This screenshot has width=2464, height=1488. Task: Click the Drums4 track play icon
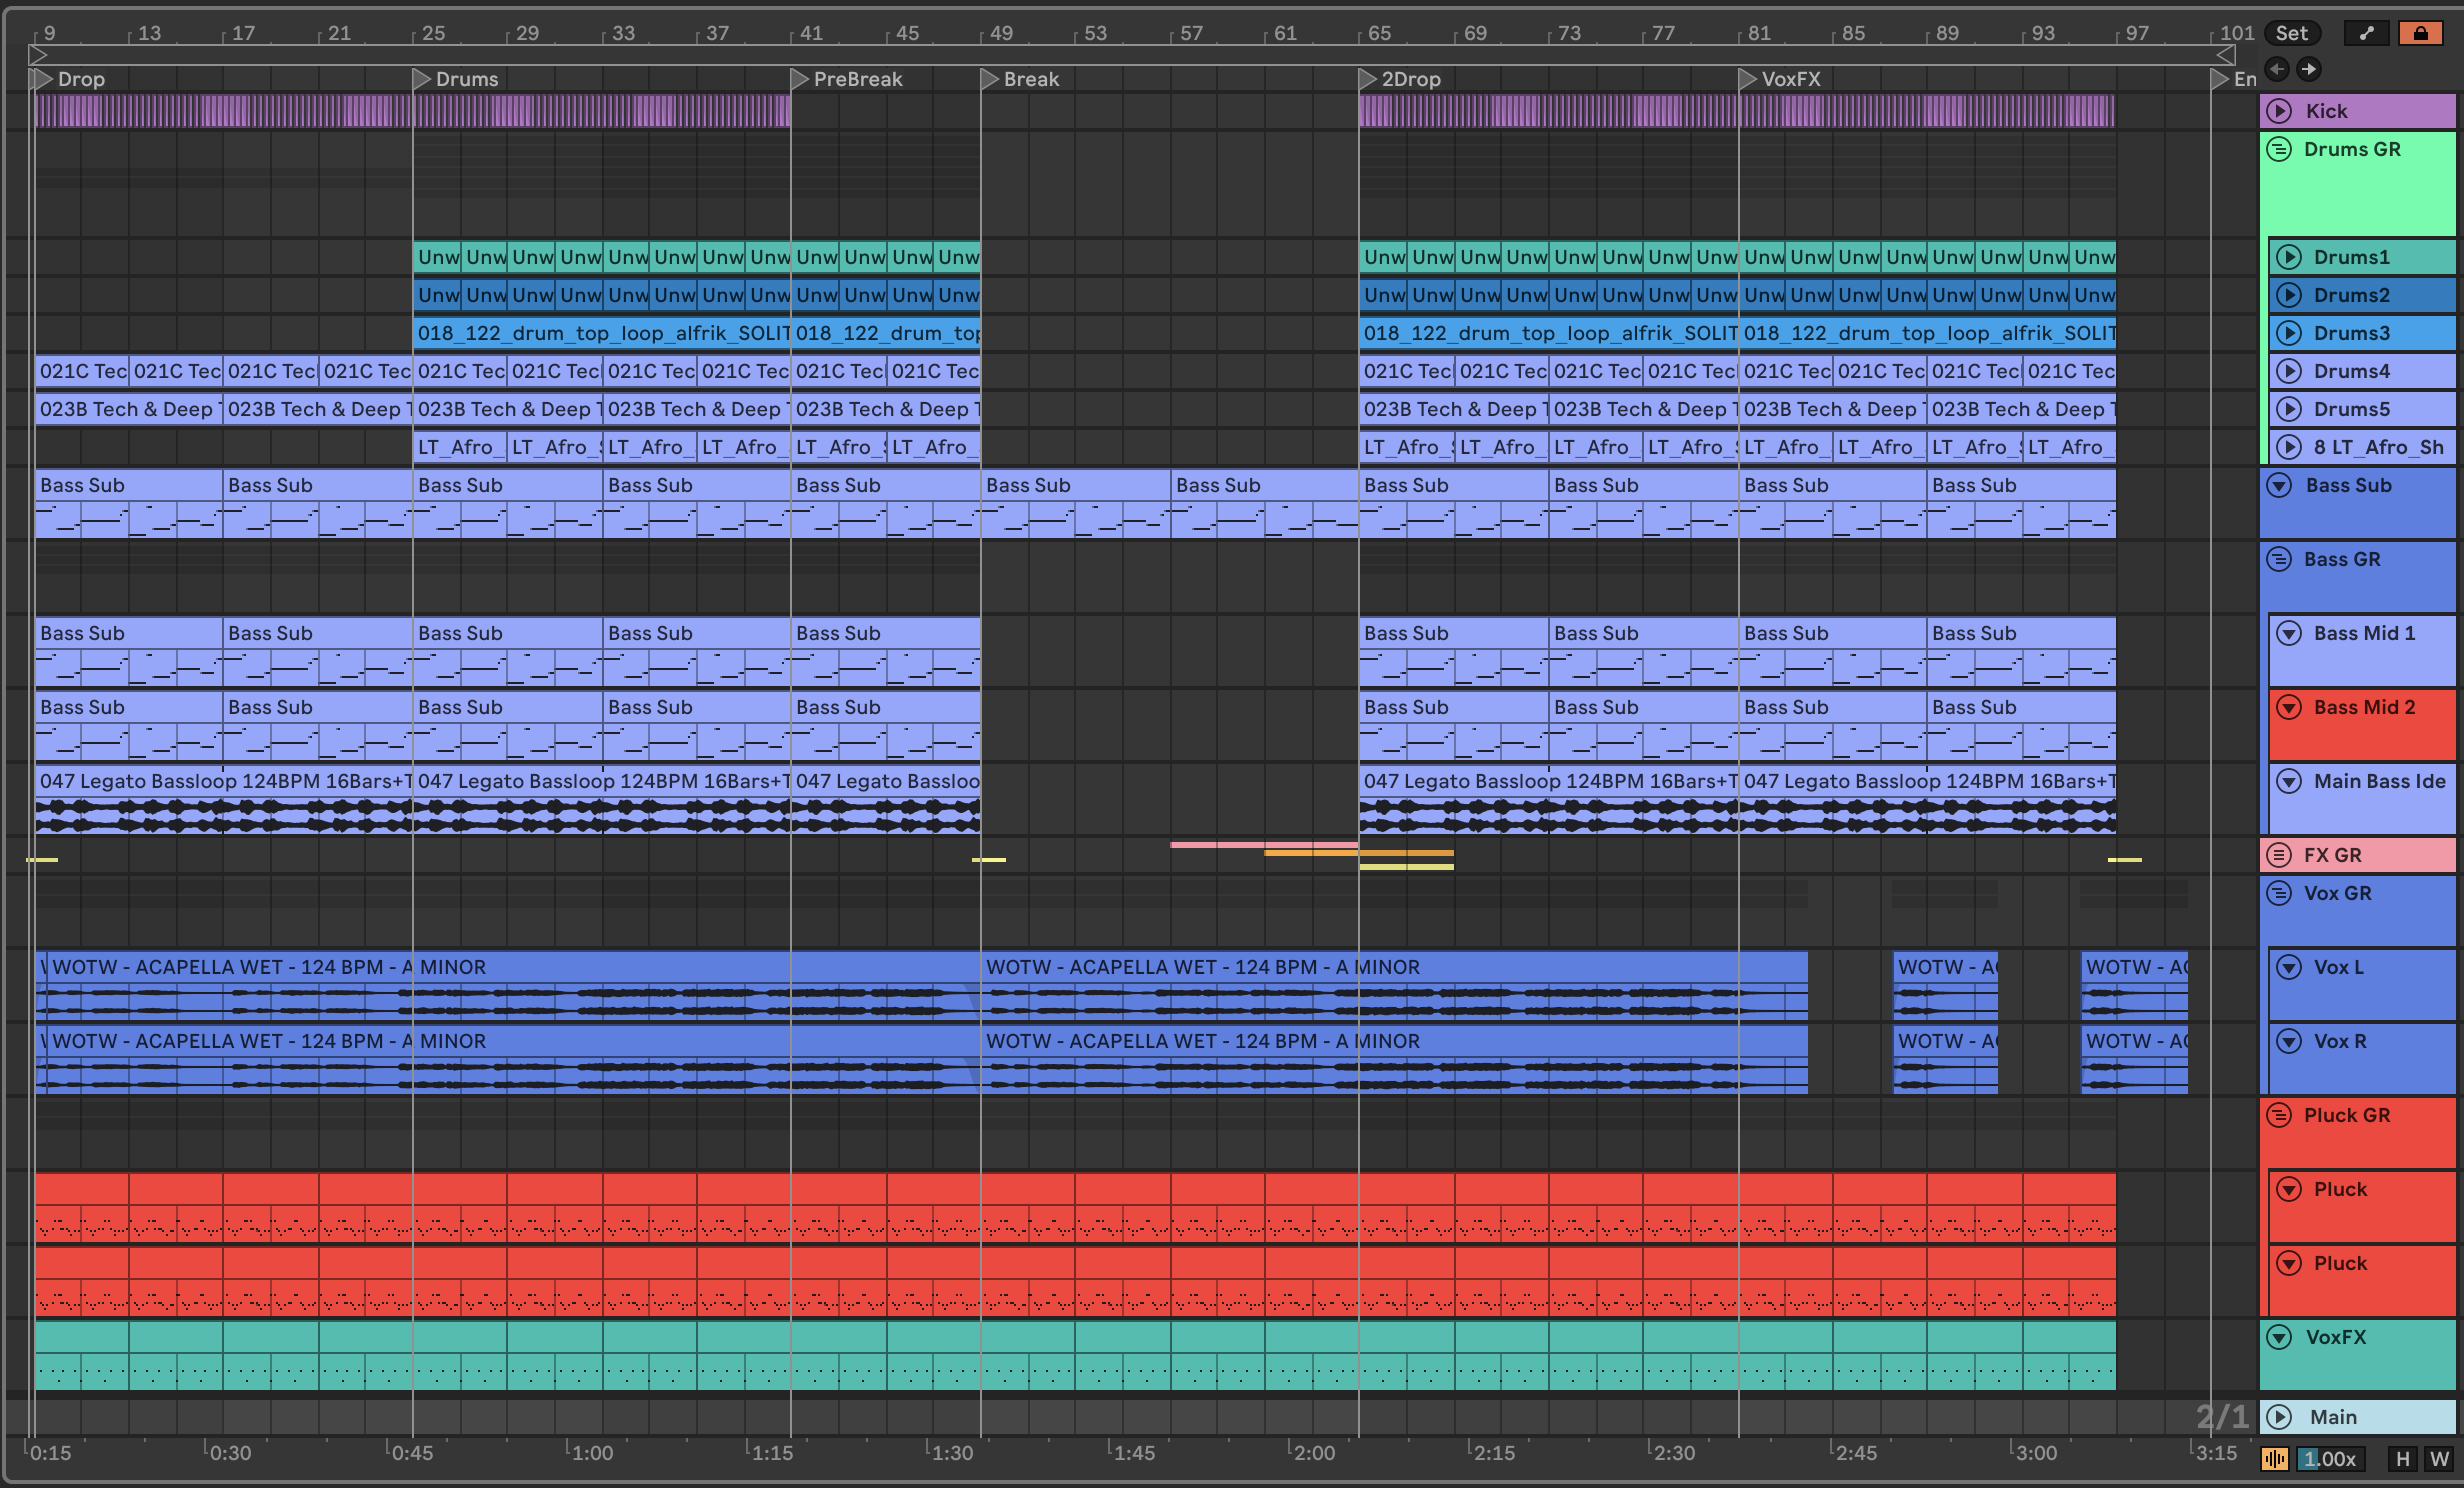pos(2288,371)
